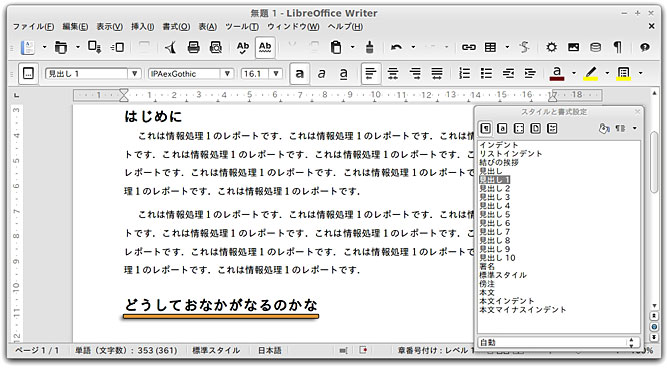
Task: Click the Styles and Formatting button on formatting bar
Action: coord(28,74)
